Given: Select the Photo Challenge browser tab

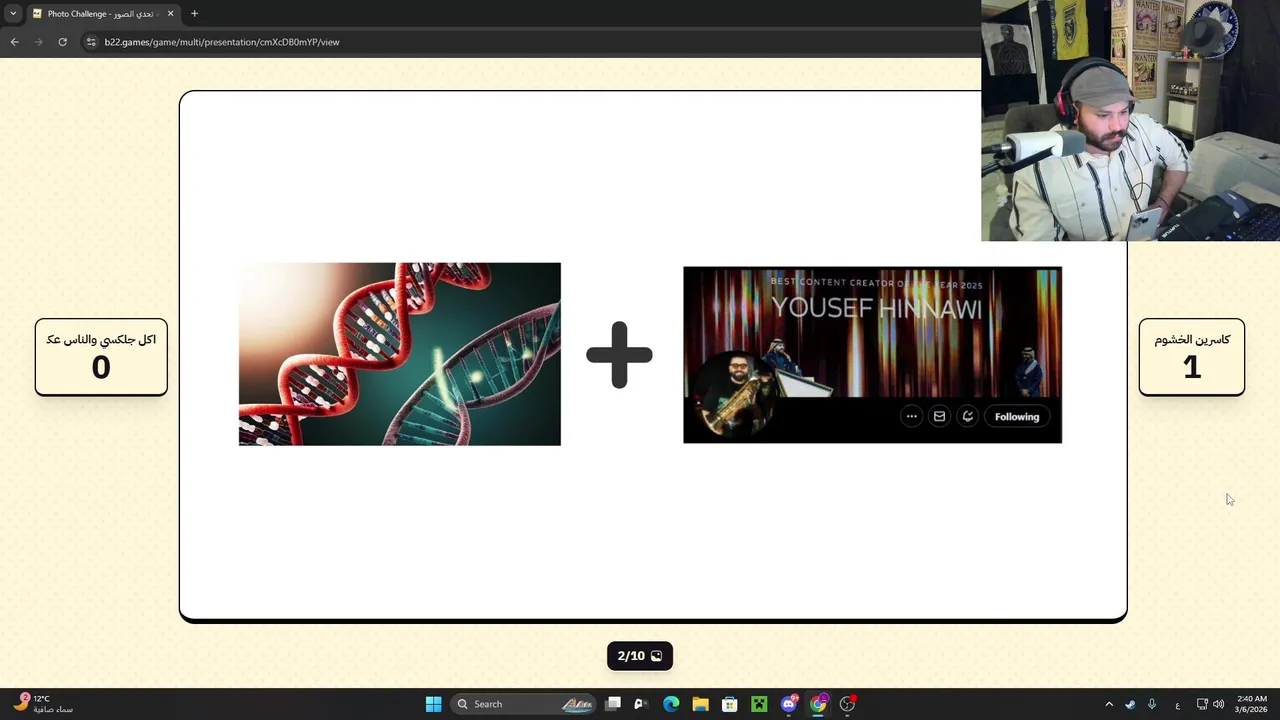Looking at the screenshot, I should tap(103, 14).
